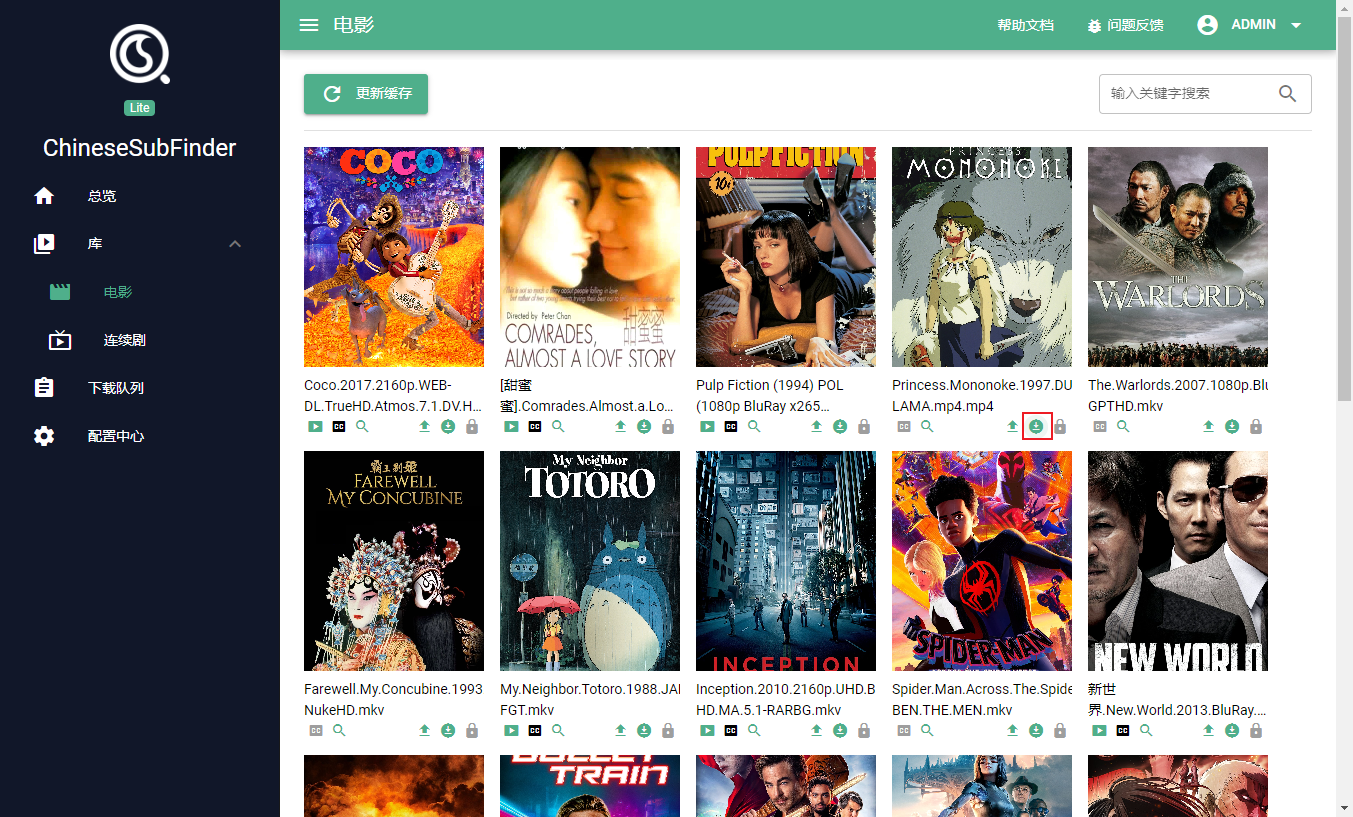Download subtitles for The Warlords
Image resolution: width=1353 pixels, height=817 pixels.
click(1232, 426)
